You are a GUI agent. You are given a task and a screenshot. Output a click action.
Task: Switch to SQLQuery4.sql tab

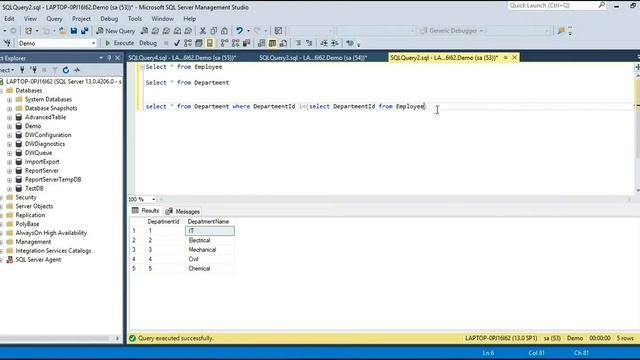click(182, 58)
